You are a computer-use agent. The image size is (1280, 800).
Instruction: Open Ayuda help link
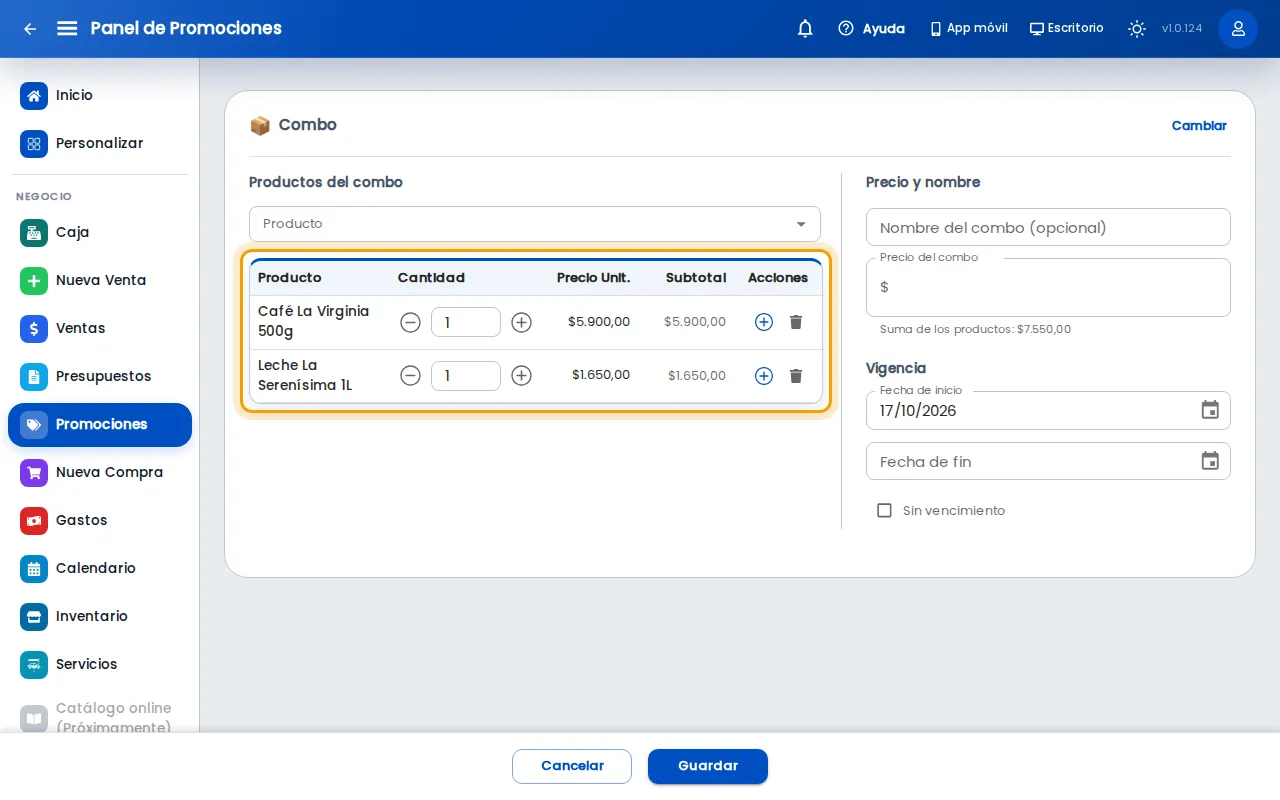871,29
